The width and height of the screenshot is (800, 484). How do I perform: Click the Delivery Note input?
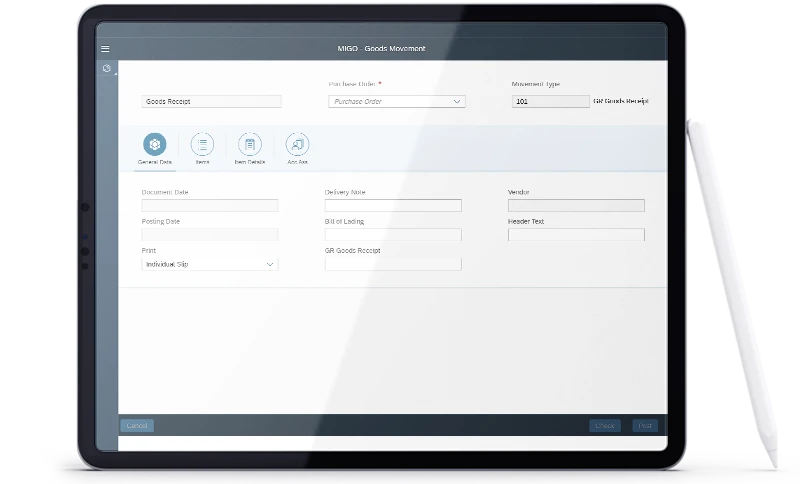pyautogui.click(x=393, y=206)
